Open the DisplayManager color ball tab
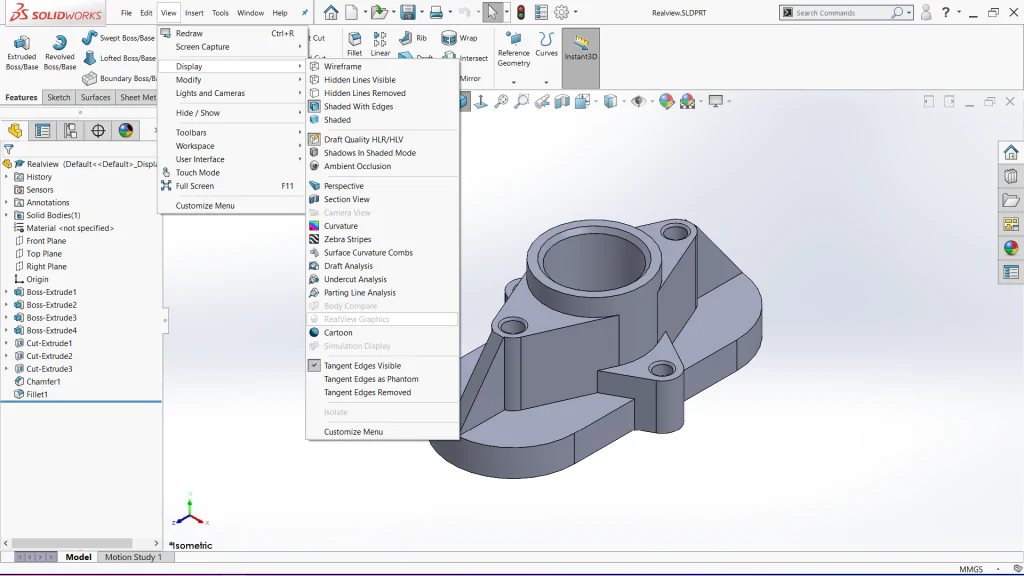The image size is (1024, 576). (x=125, y=131)
